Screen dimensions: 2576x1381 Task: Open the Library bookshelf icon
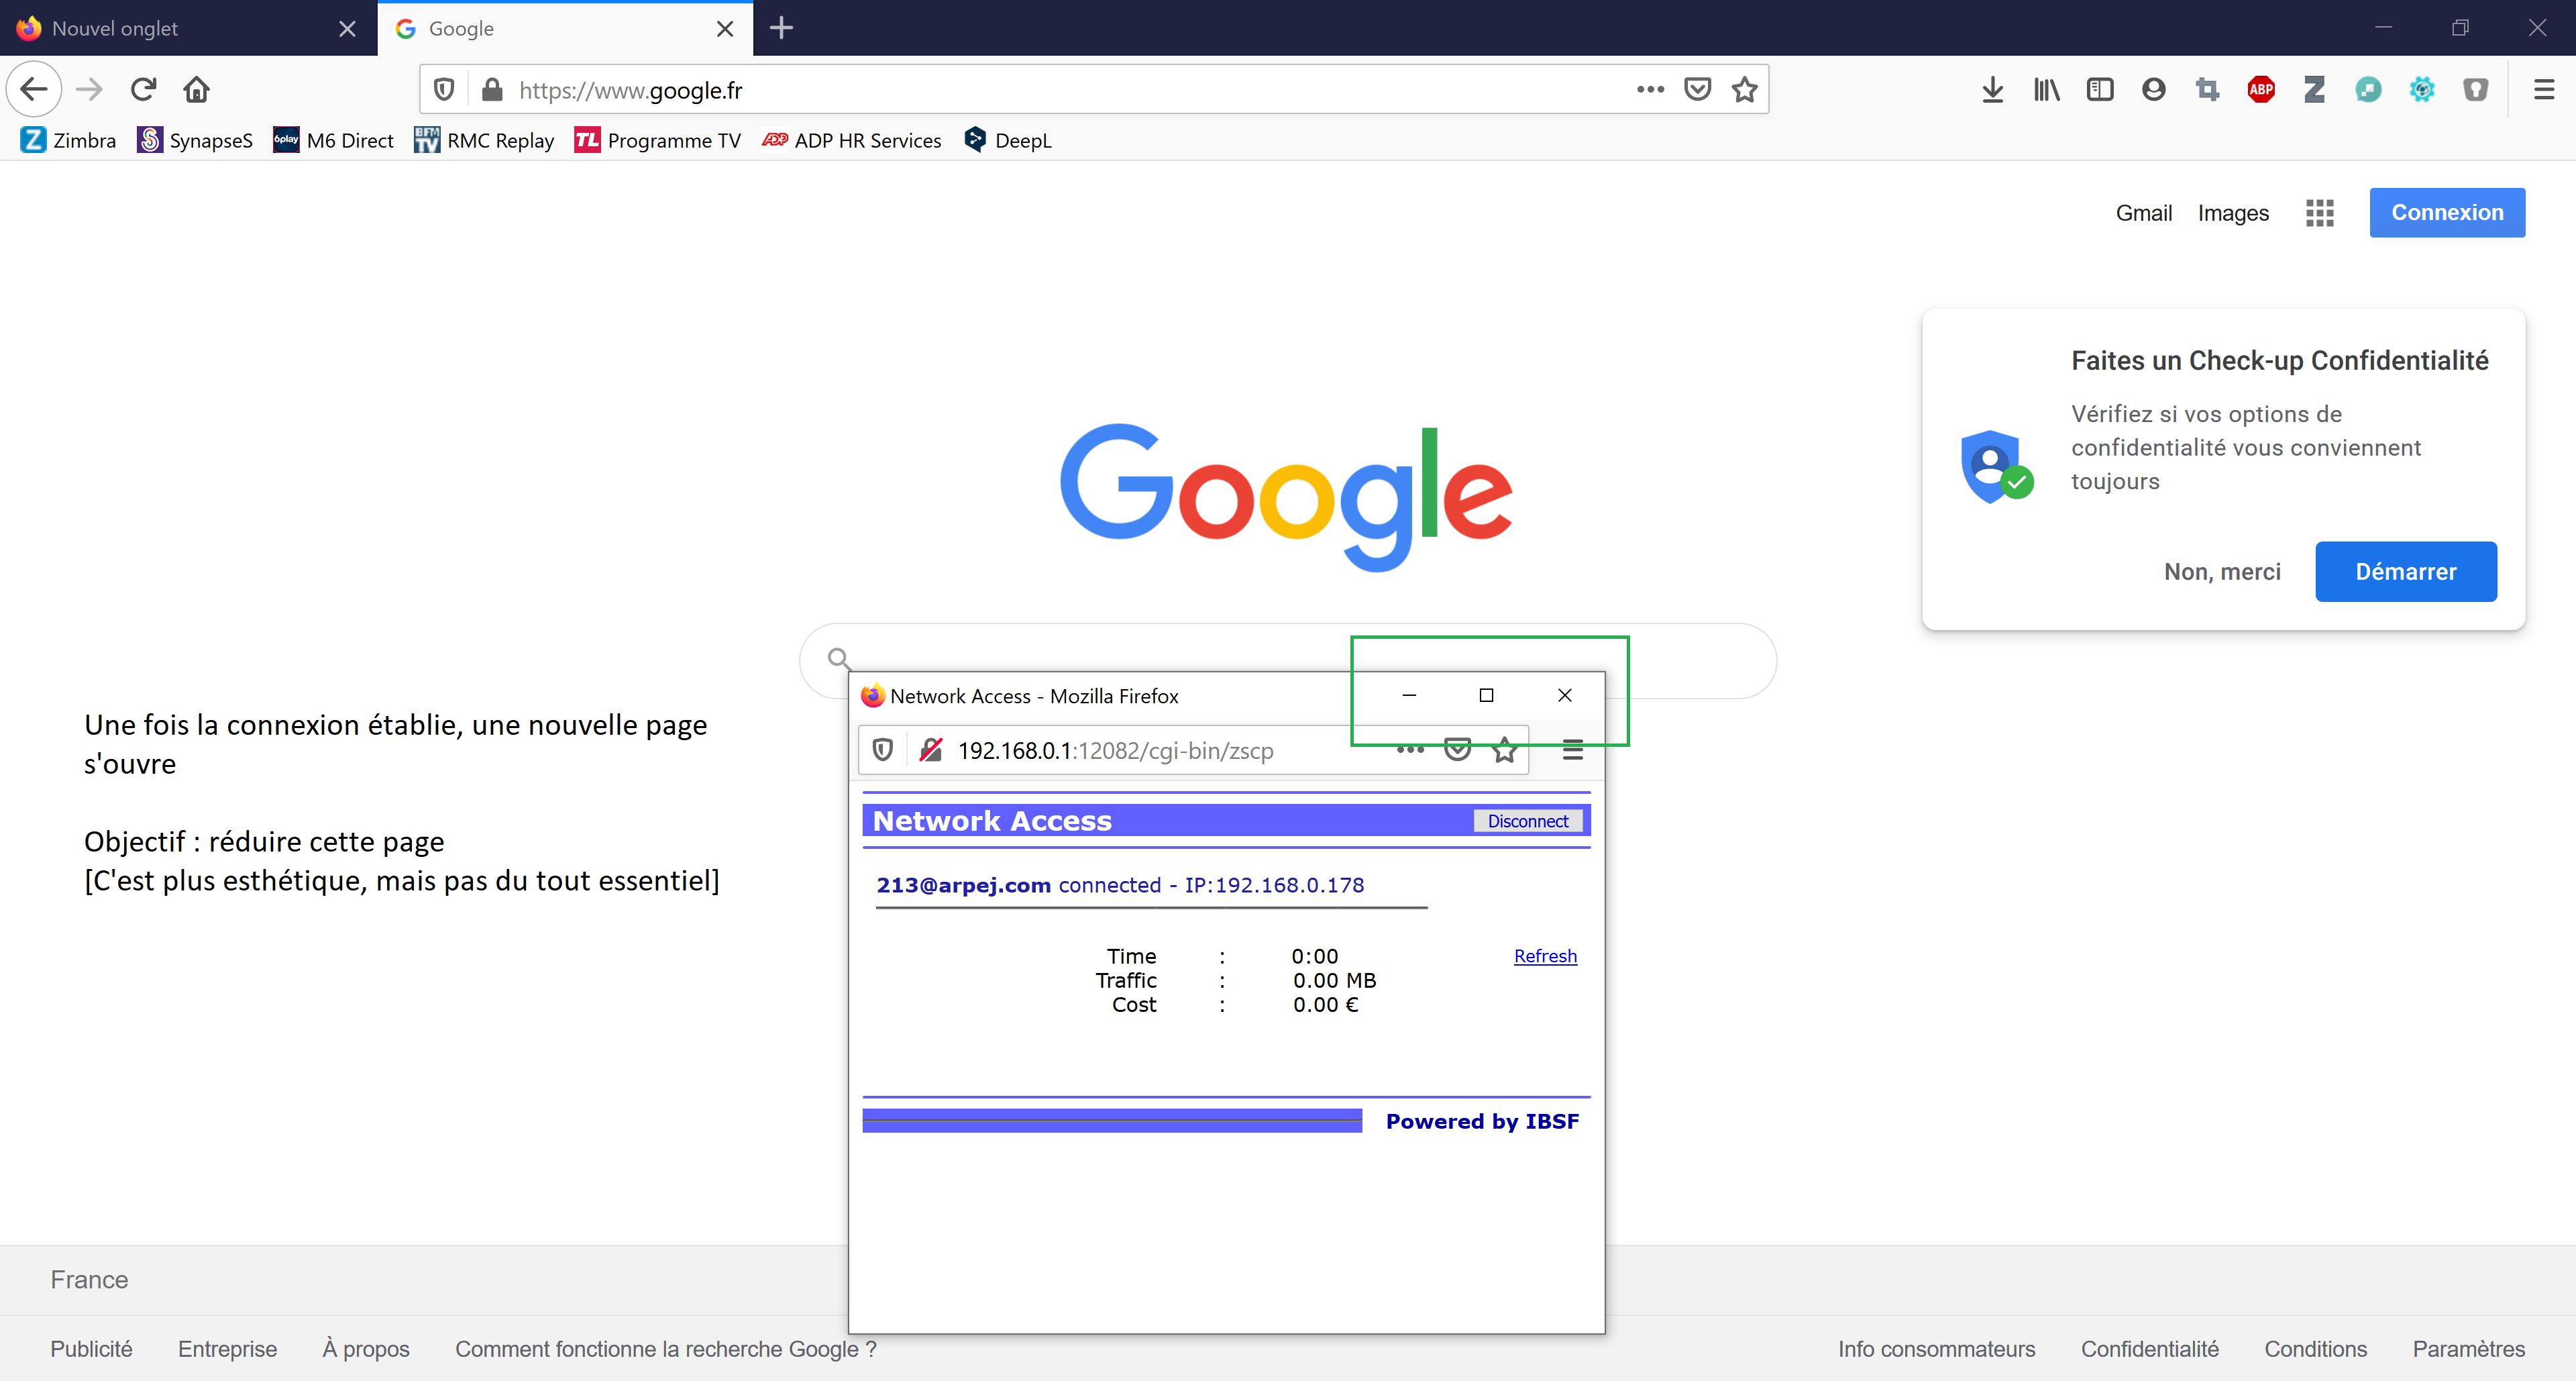point(2046,90)
